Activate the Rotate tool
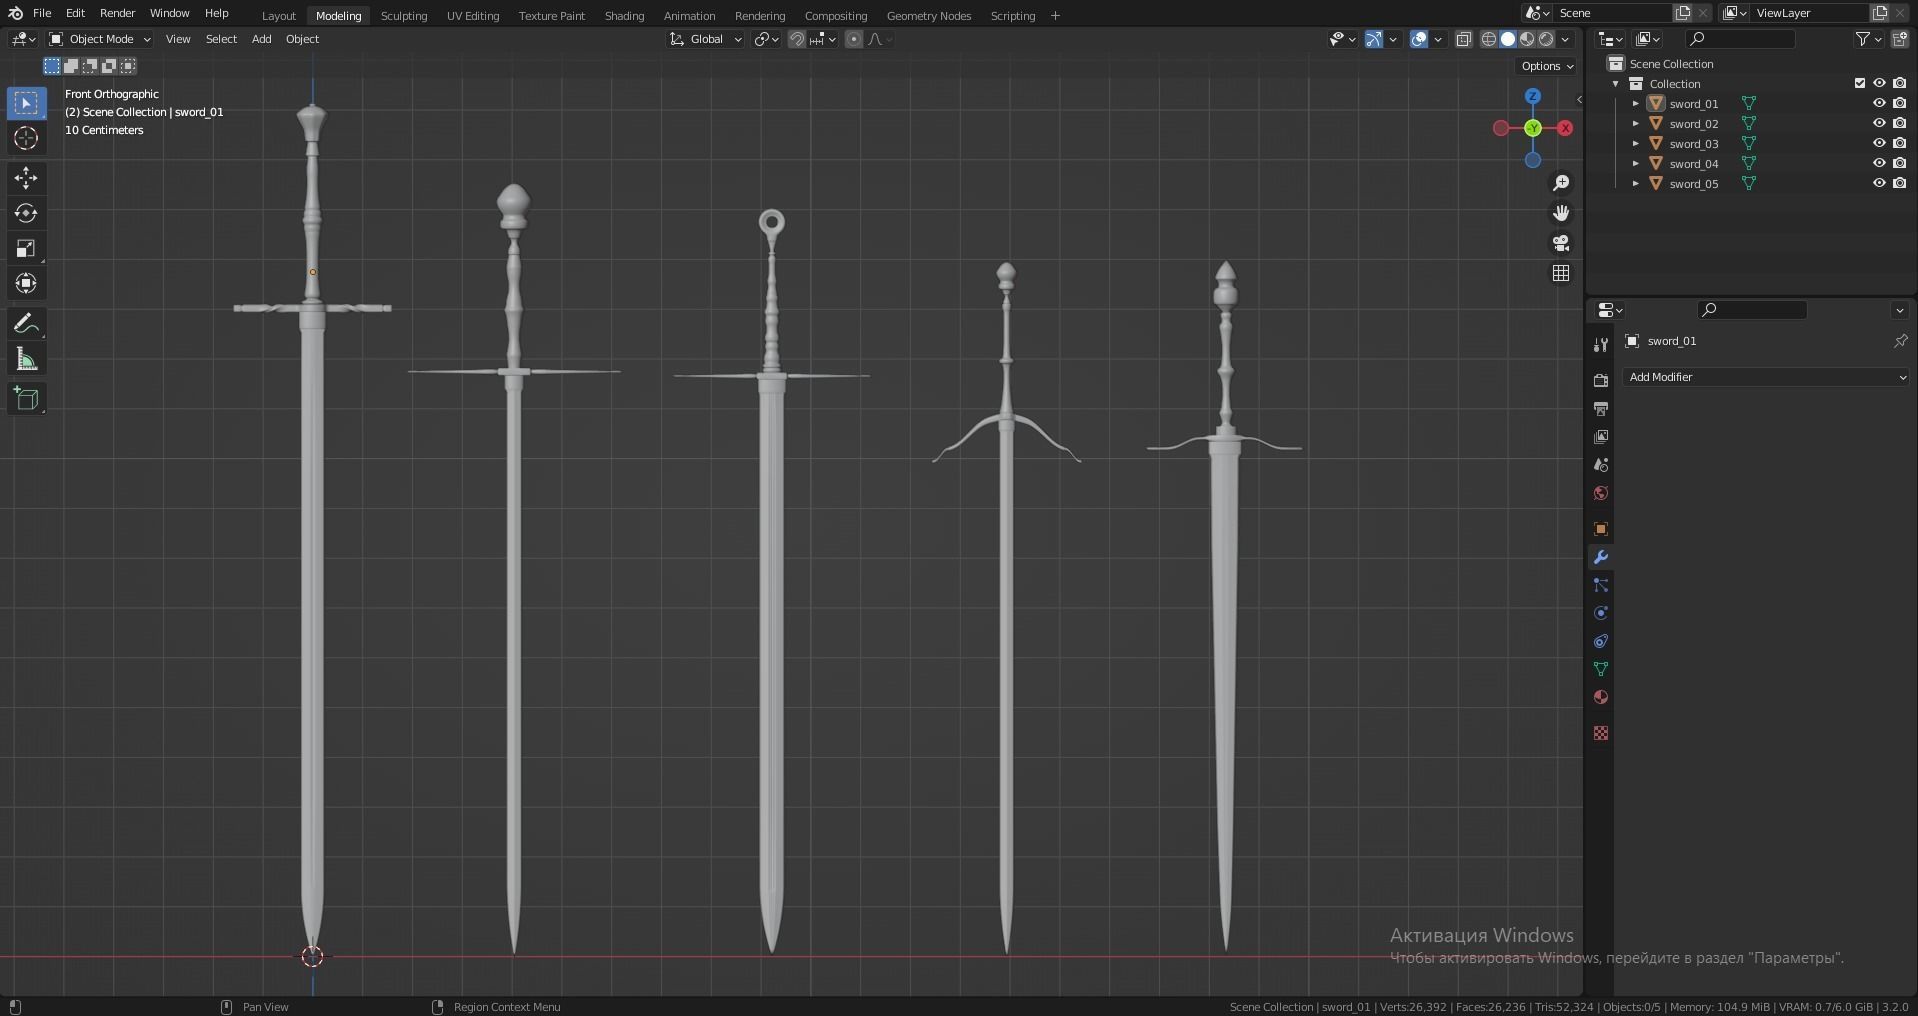This screenshot has width=1918, height=1016. 25,213
